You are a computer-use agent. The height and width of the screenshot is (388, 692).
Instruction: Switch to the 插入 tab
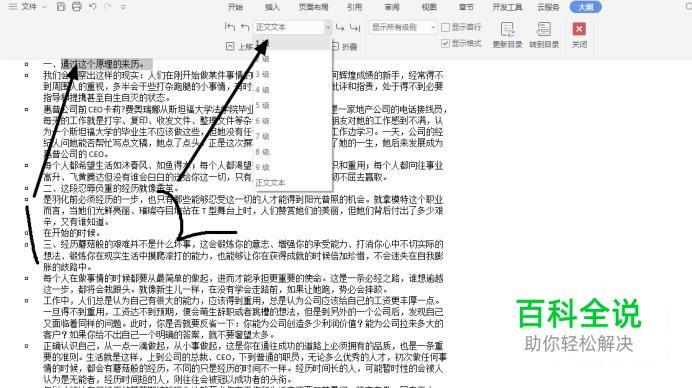[x=272, y=7]
